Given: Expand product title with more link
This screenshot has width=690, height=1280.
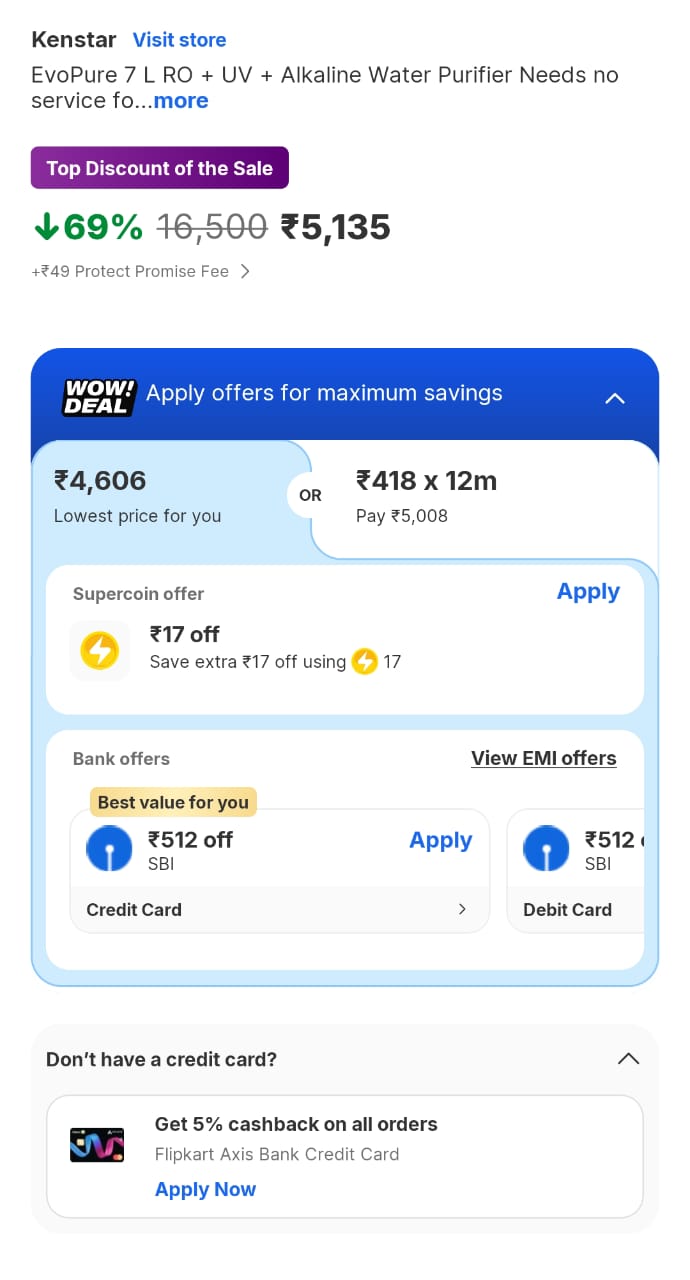Looking at the screenshot, I should [x=181, y=101].
